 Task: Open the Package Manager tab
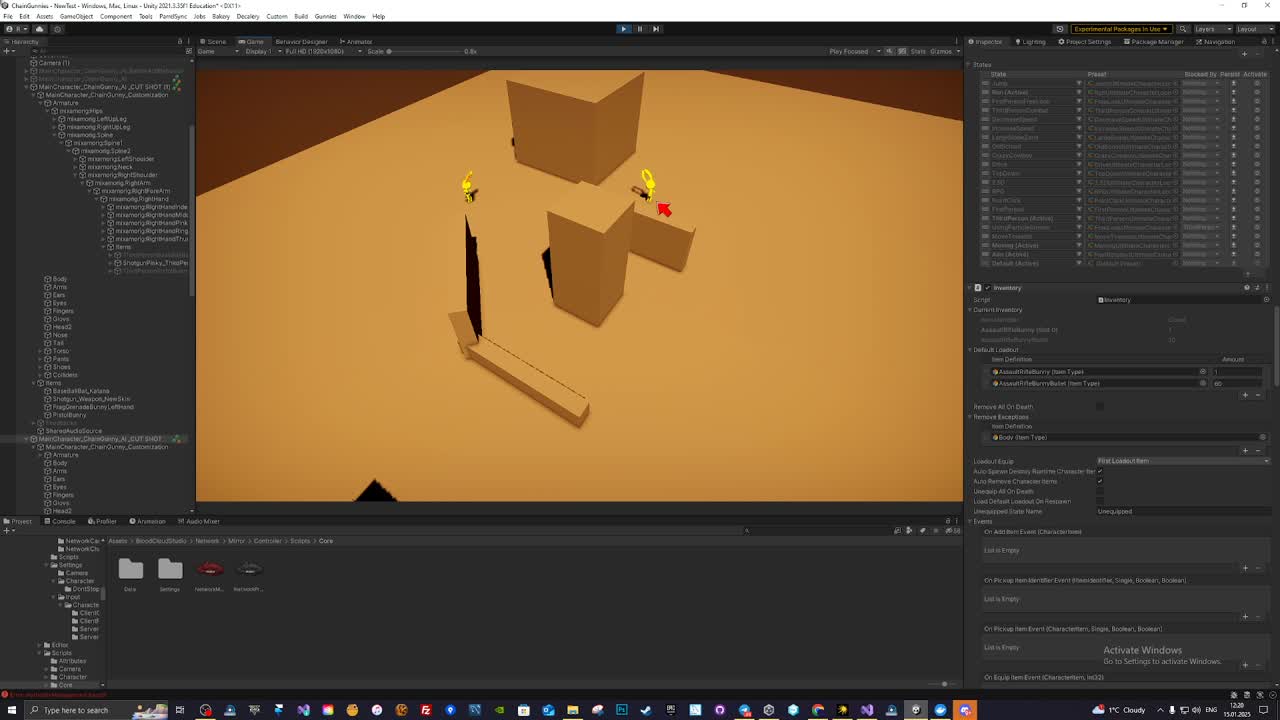(x=1153, y=41)
